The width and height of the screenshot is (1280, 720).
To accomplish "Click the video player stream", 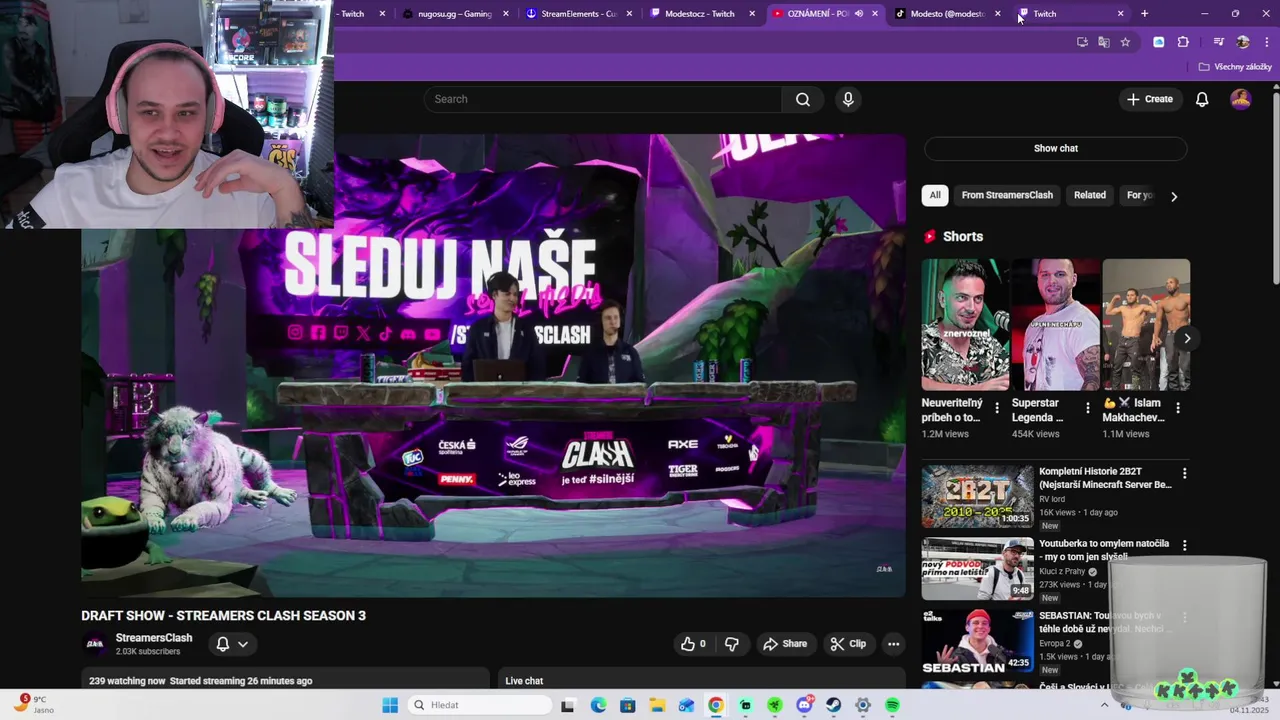I will coord(494,366).
